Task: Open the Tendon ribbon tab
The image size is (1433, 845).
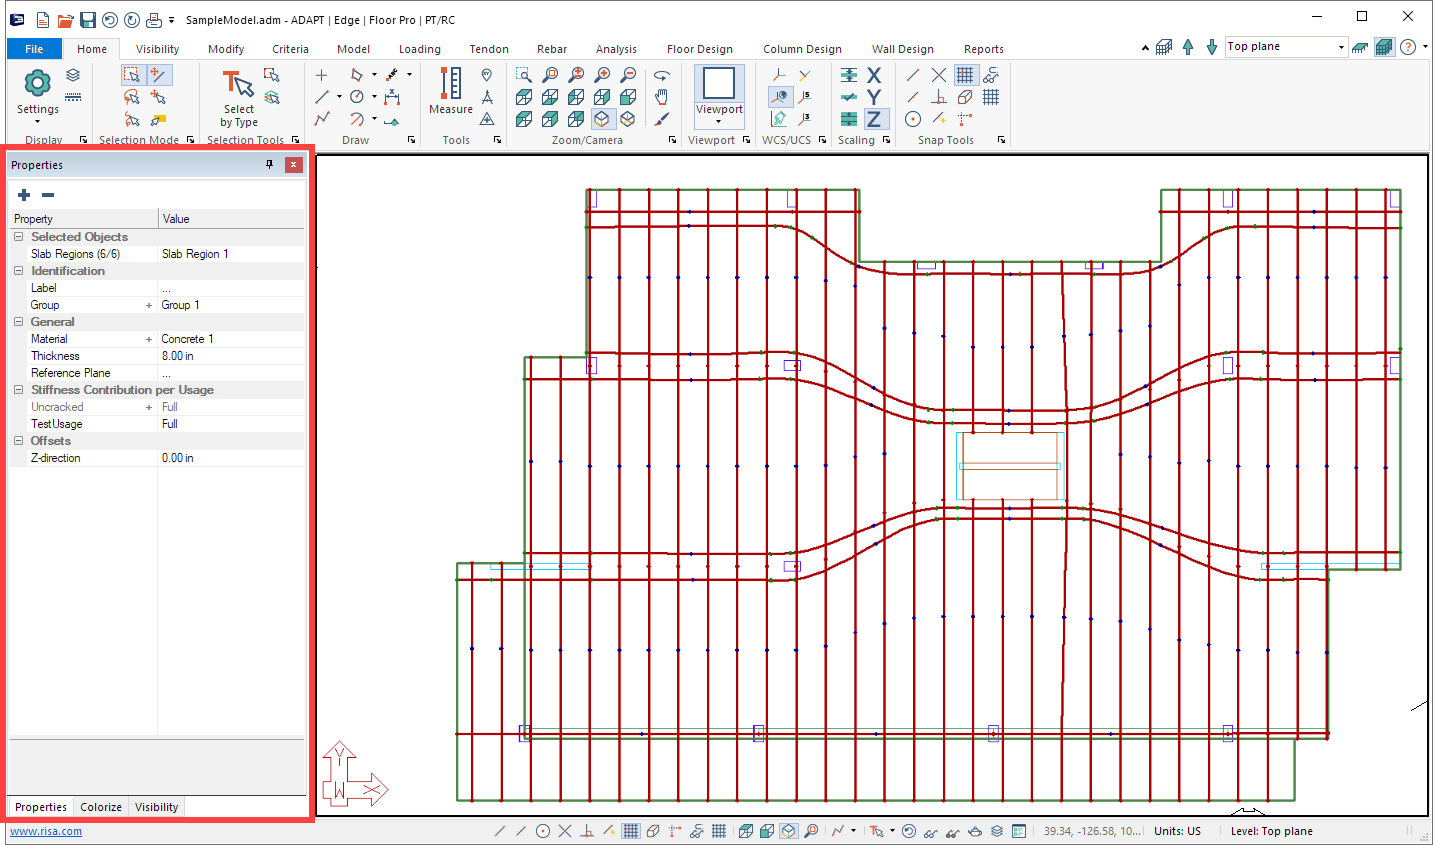Action: 489,49
